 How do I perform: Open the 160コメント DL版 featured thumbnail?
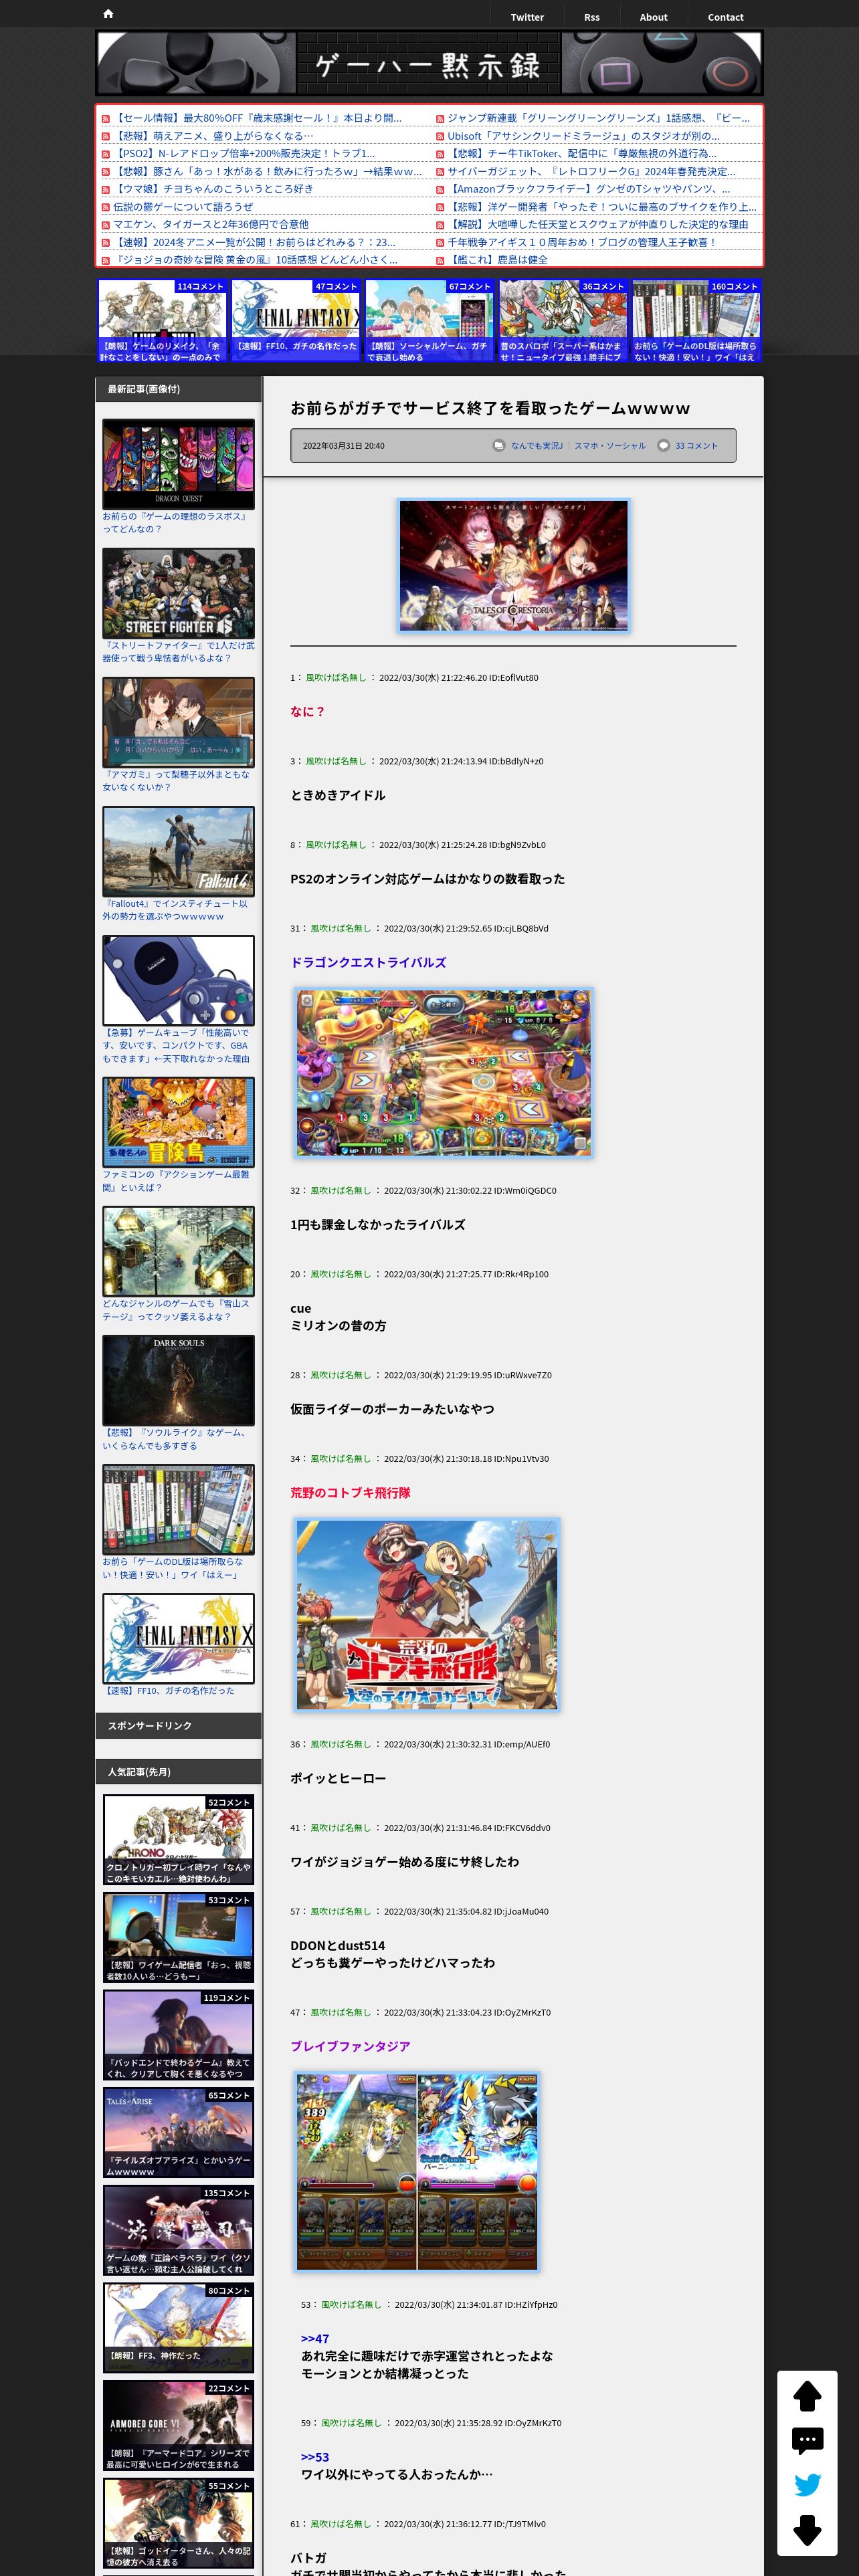point(697,321)
